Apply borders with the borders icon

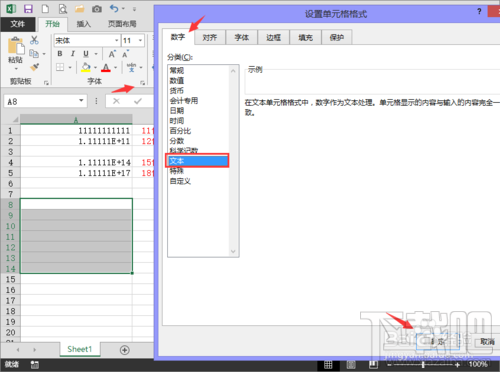[x=60, y=67]
